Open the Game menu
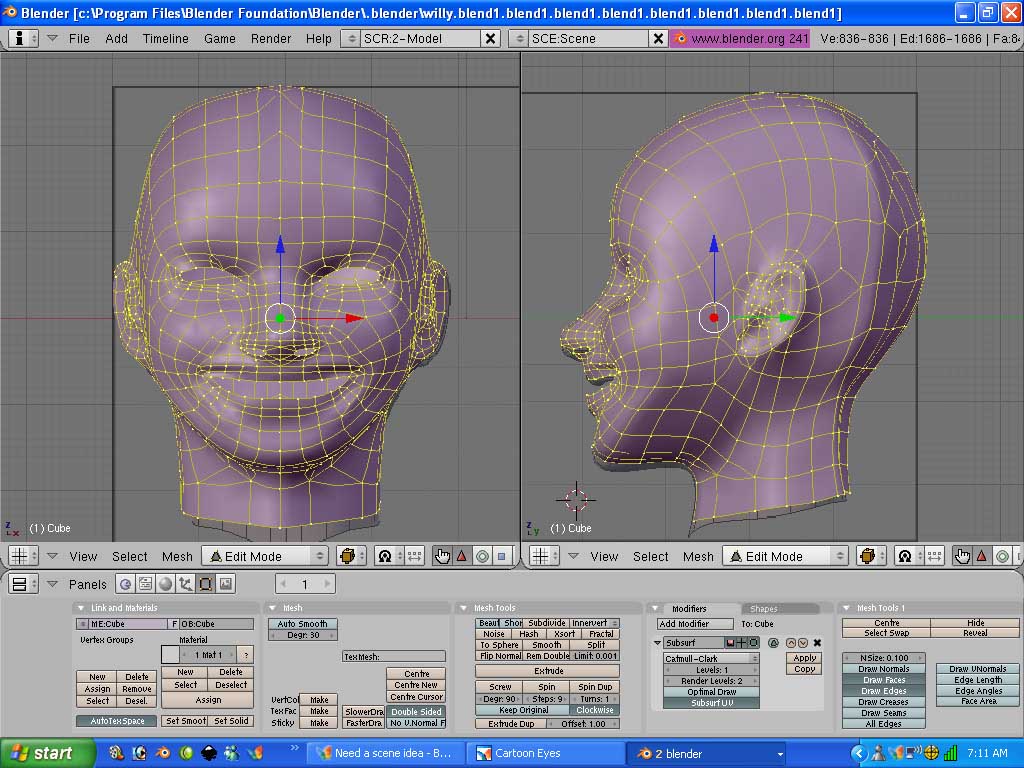Screen dimensions: 1024x768 pos(219,39)
